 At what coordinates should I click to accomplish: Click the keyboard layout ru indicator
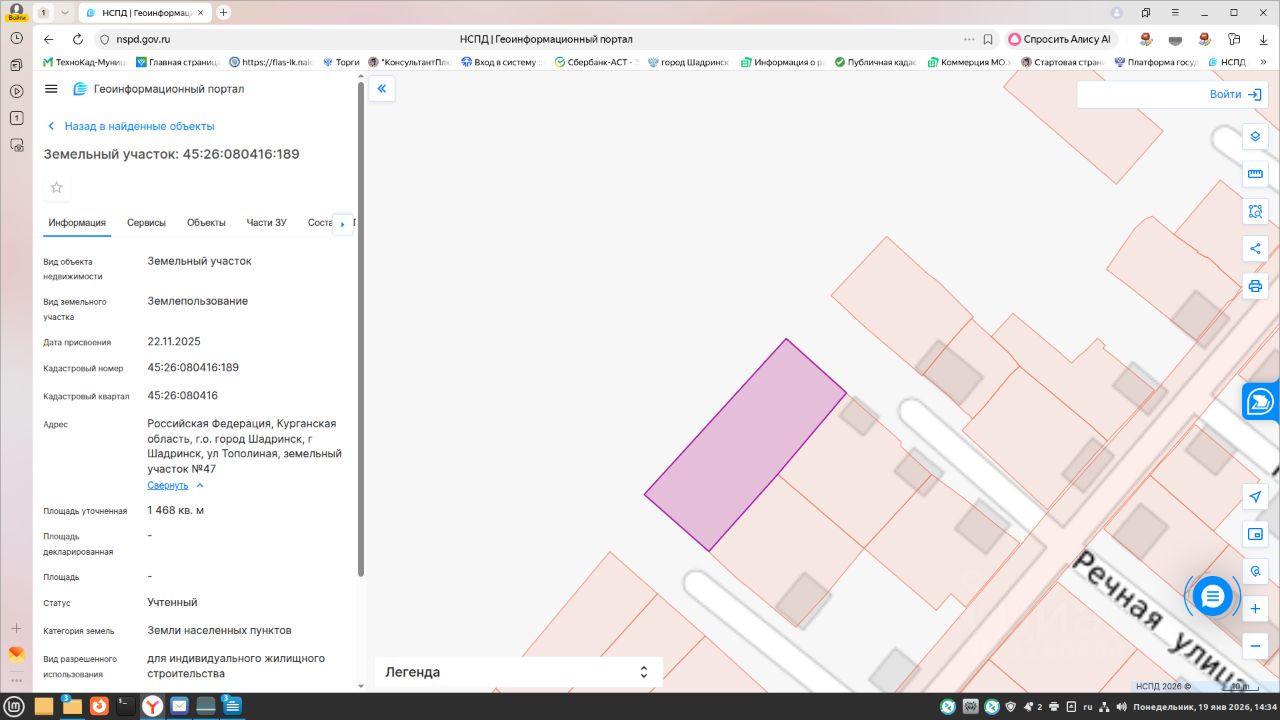tap(1087, 707)
